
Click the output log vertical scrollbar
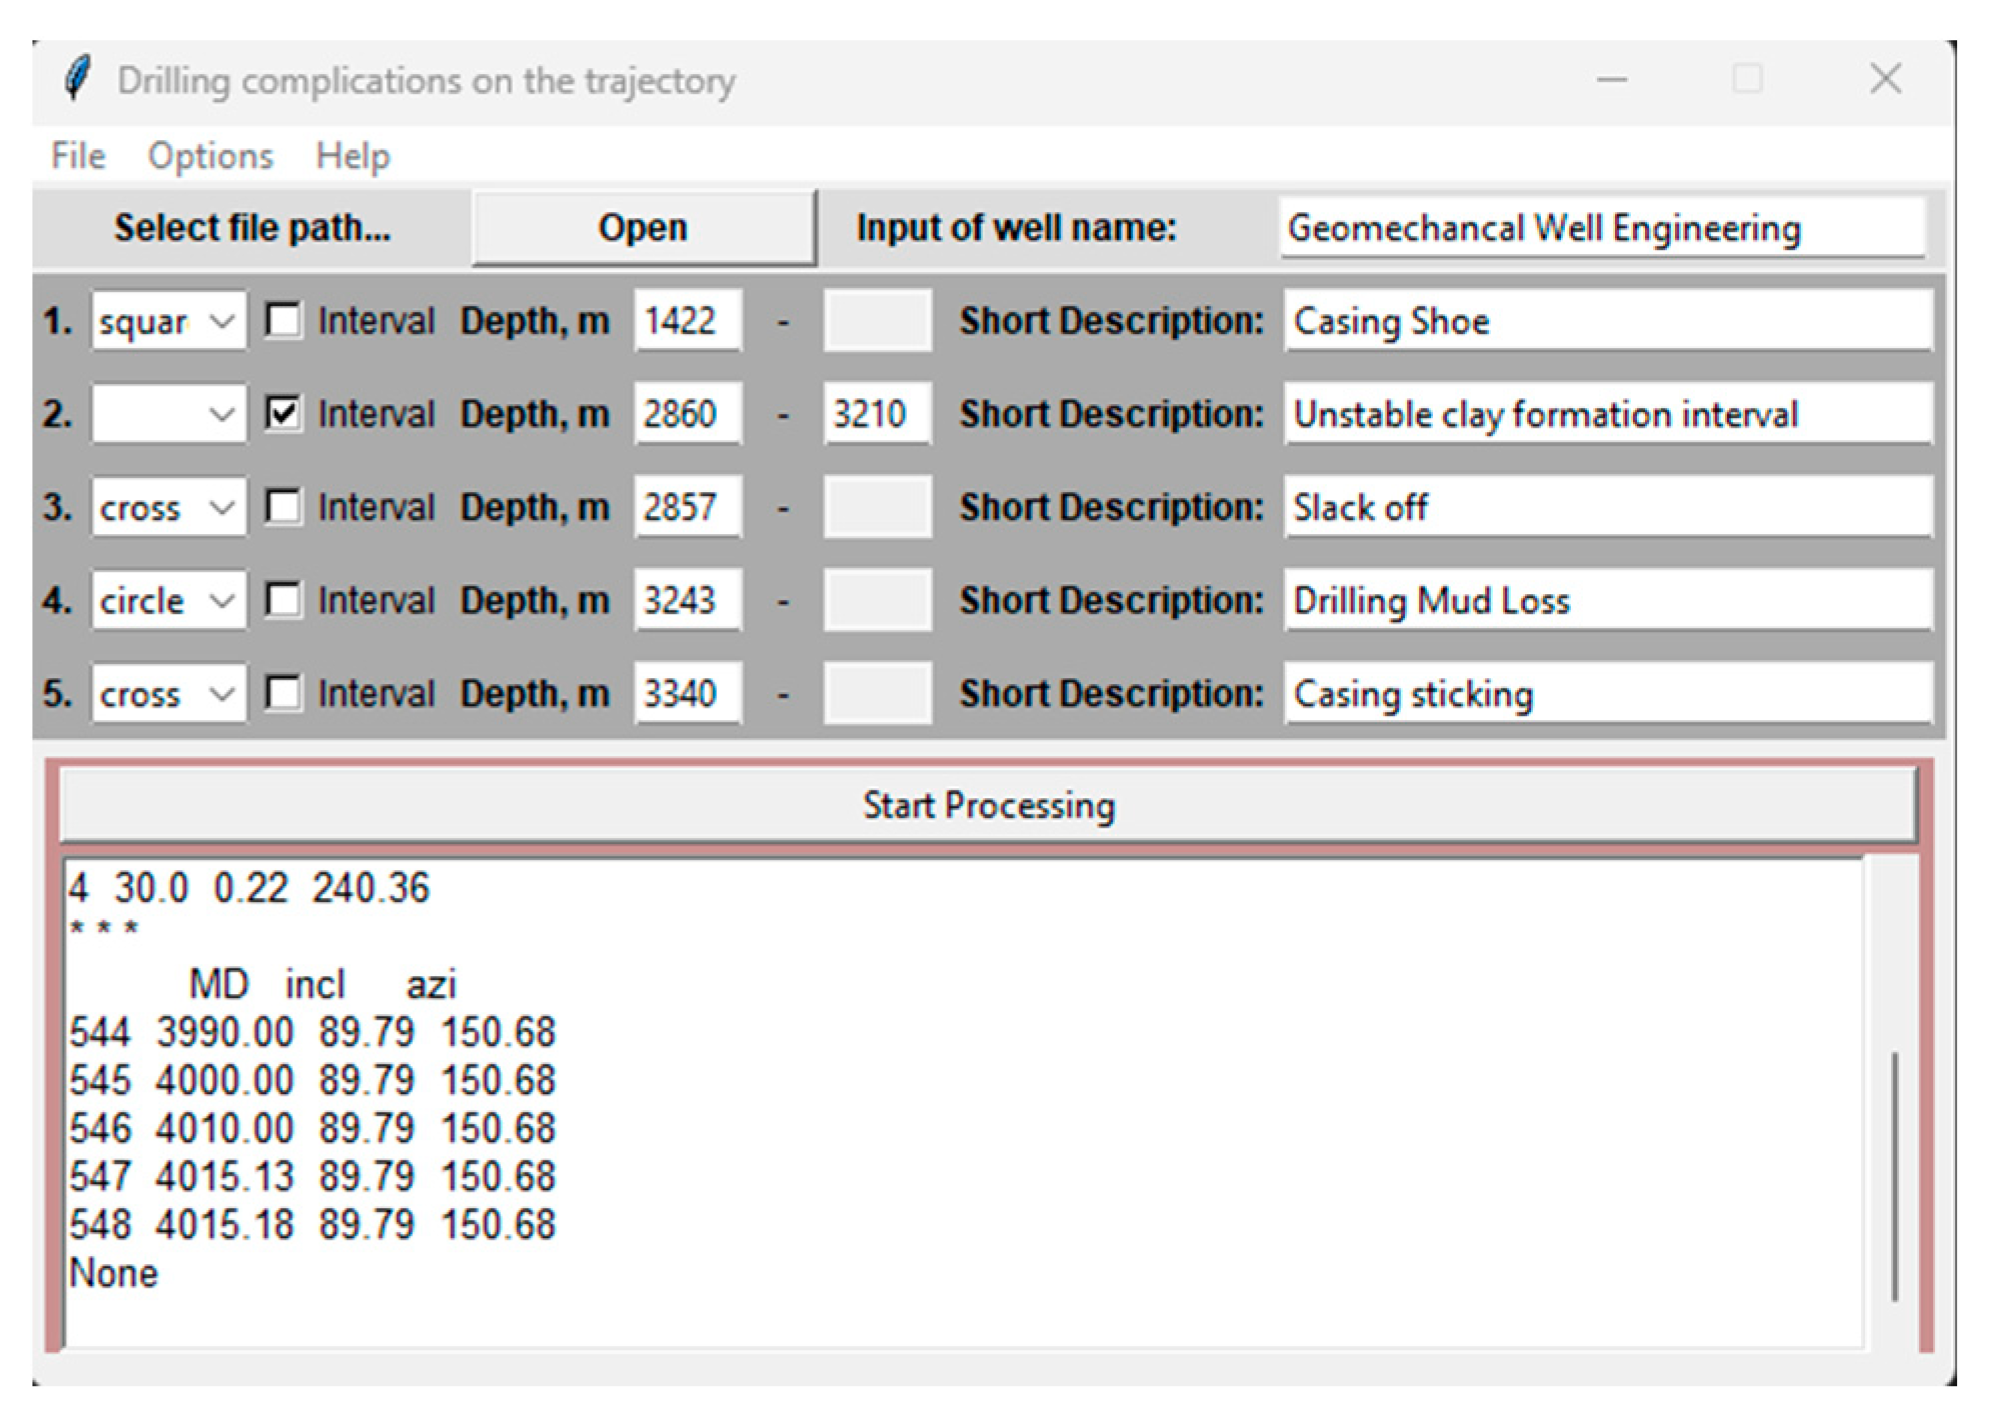click(1893, 1175)
